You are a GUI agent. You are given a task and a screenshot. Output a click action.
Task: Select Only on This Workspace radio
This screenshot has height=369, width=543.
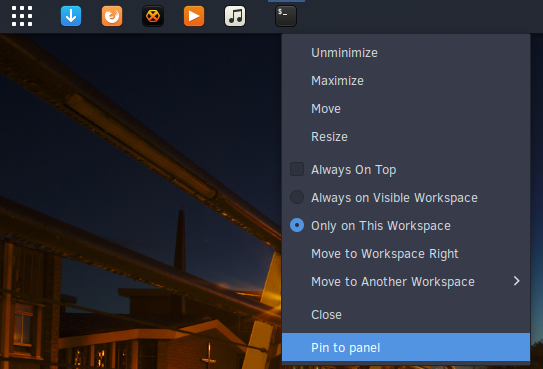point(297,225)
